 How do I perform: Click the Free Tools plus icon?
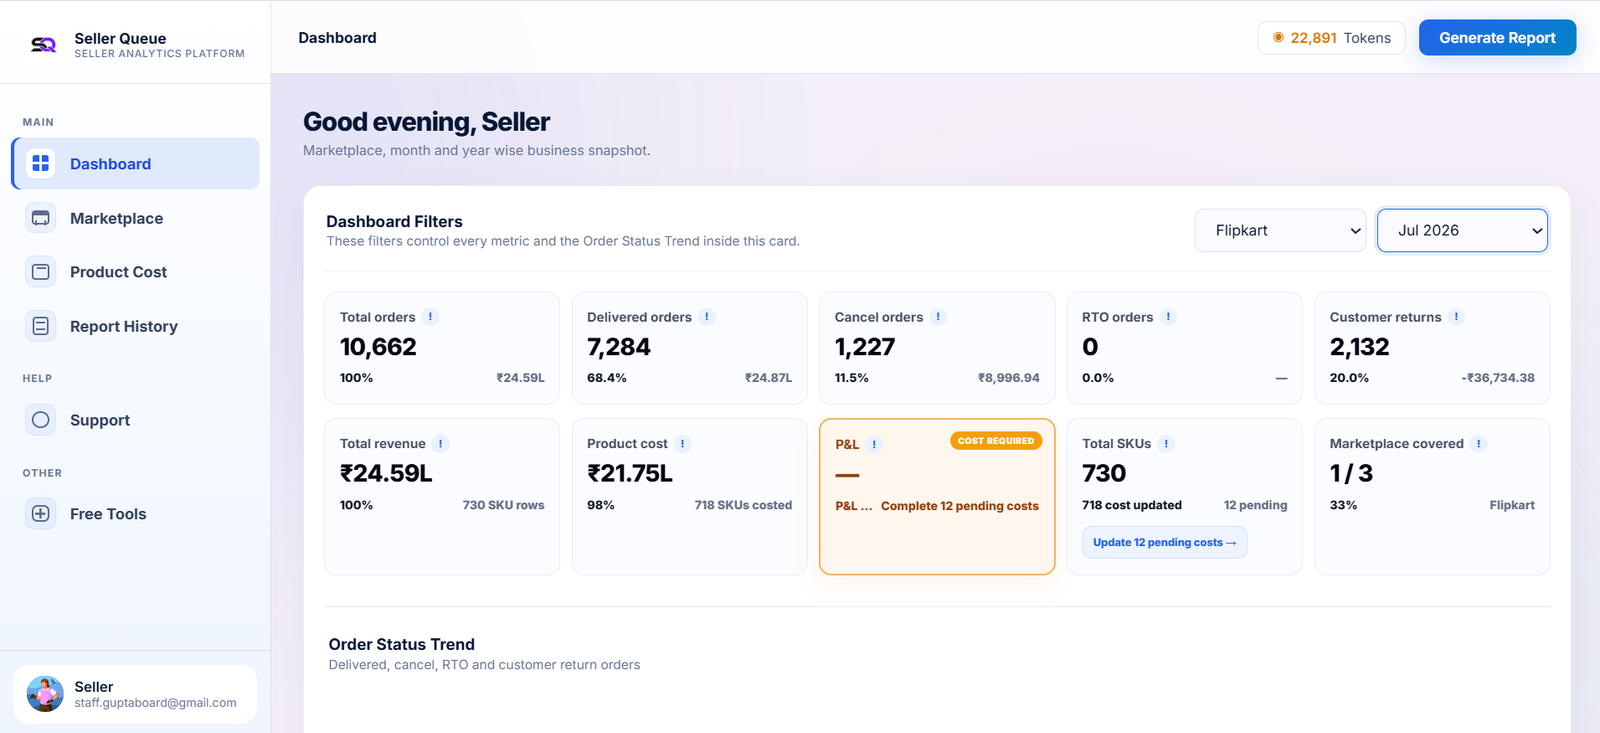[41, 514]
